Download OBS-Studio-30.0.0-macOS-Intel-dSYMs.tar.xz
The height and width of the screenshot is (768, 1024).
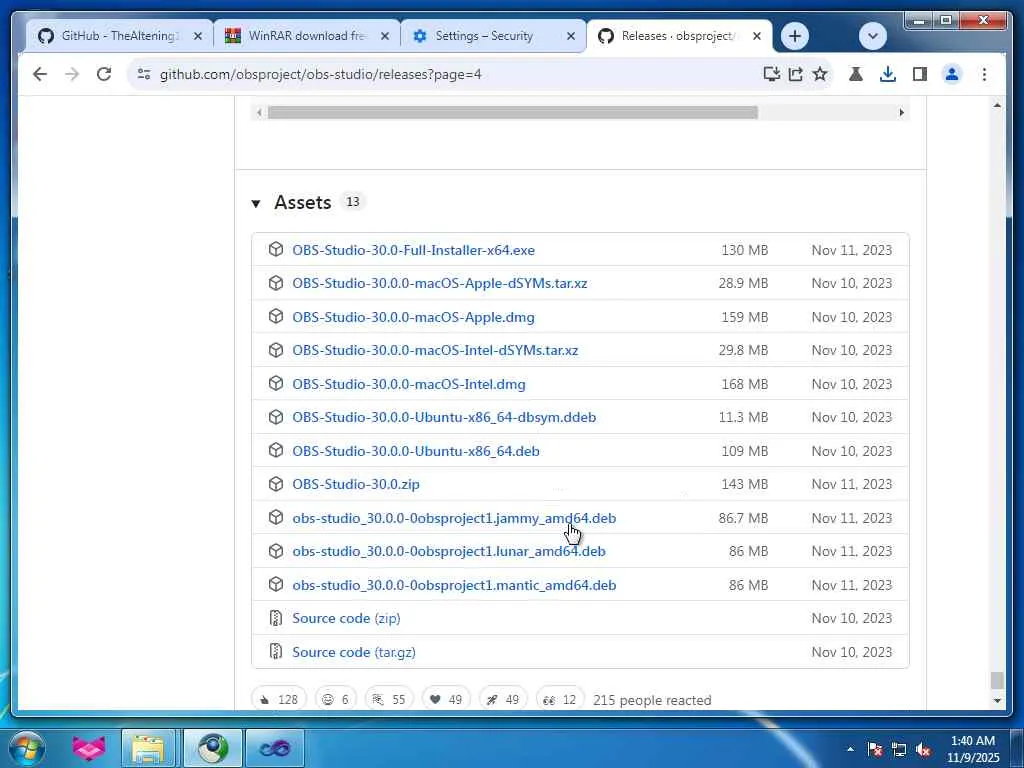coord(435,351)
